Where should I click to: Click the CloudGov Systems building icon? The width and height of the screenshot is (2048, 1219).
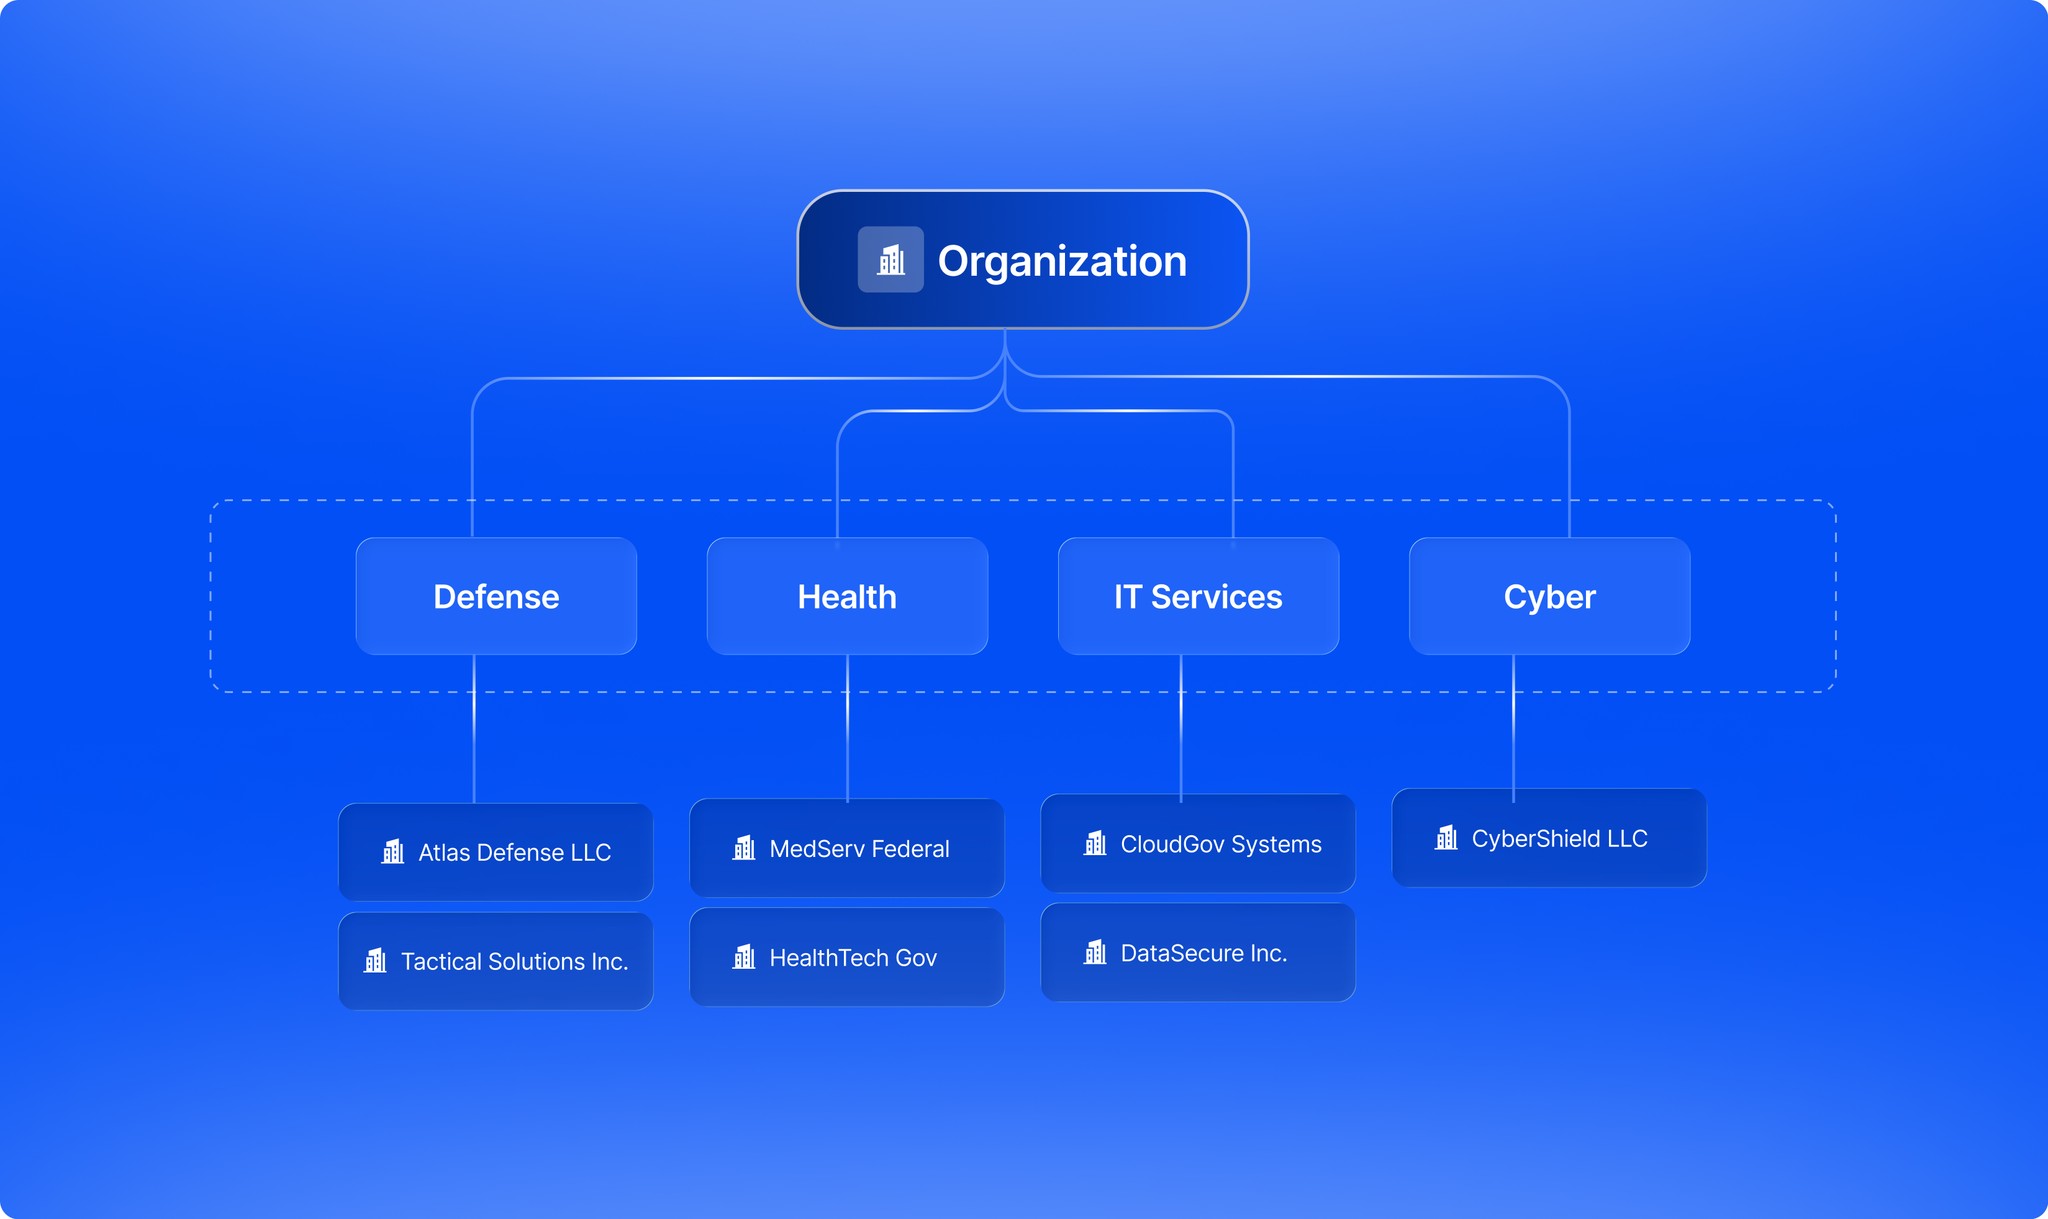point(1095,843)
